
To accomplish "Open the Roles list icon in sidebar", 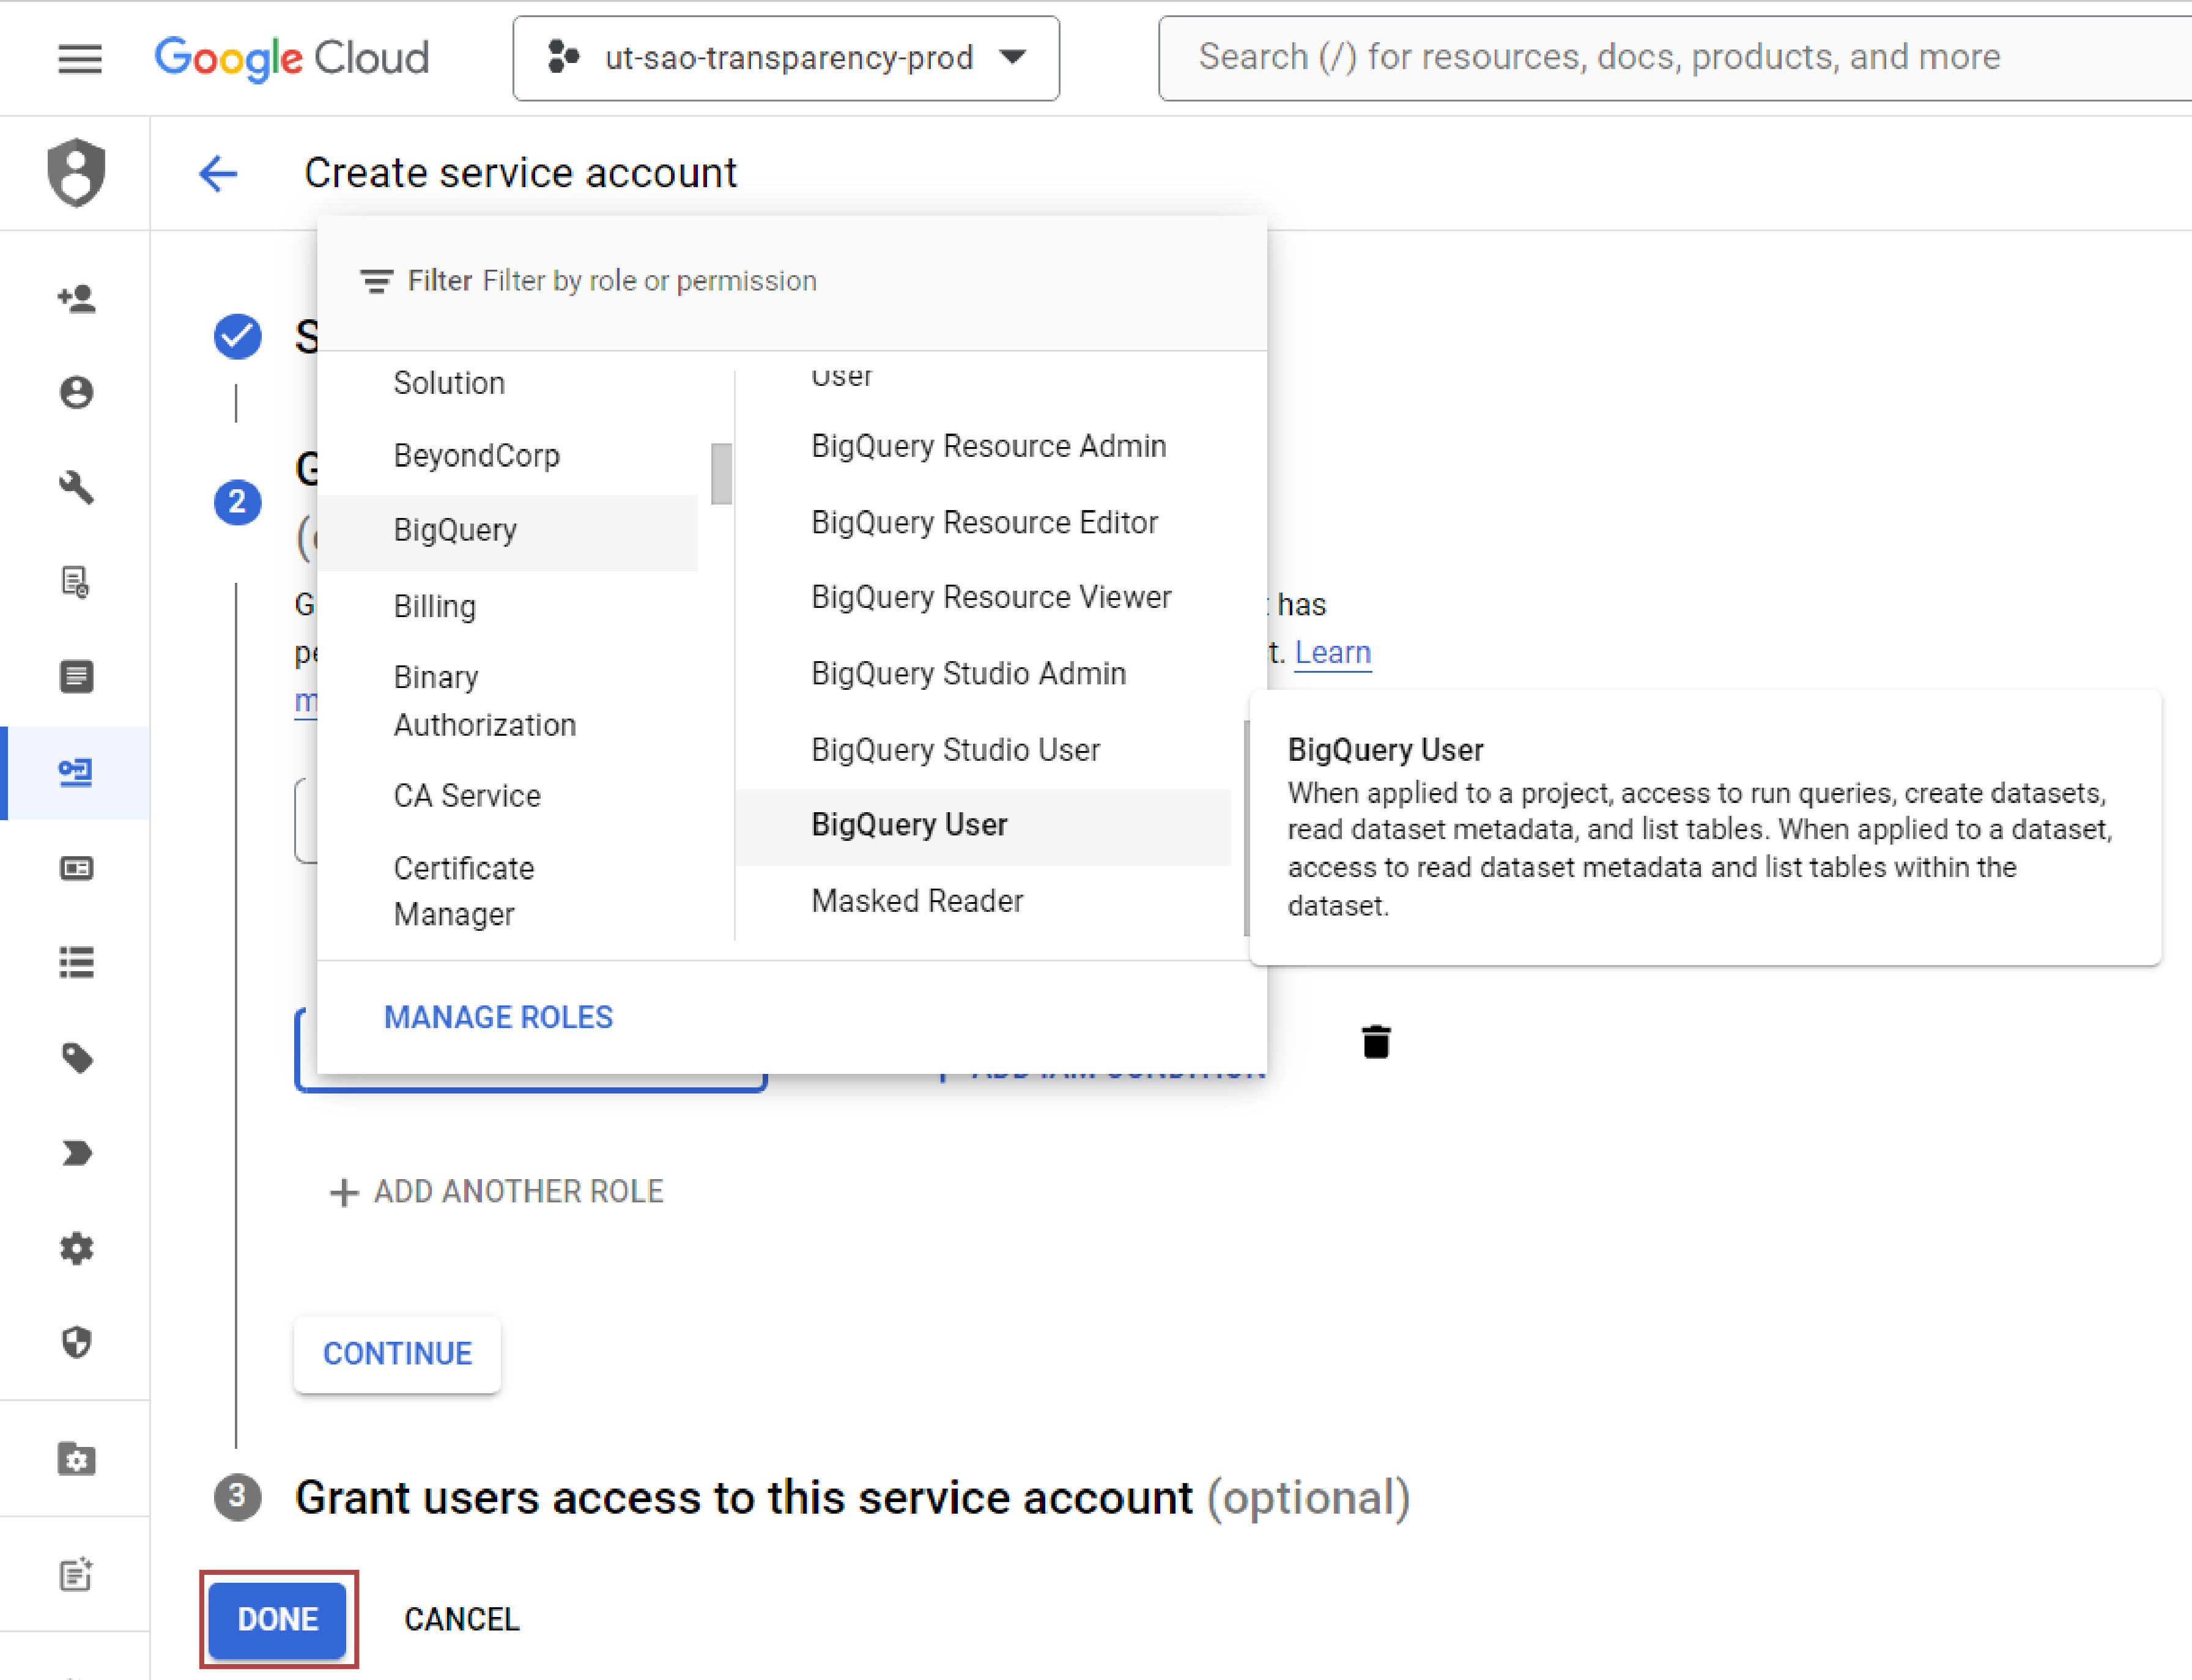I will [77, 962].
